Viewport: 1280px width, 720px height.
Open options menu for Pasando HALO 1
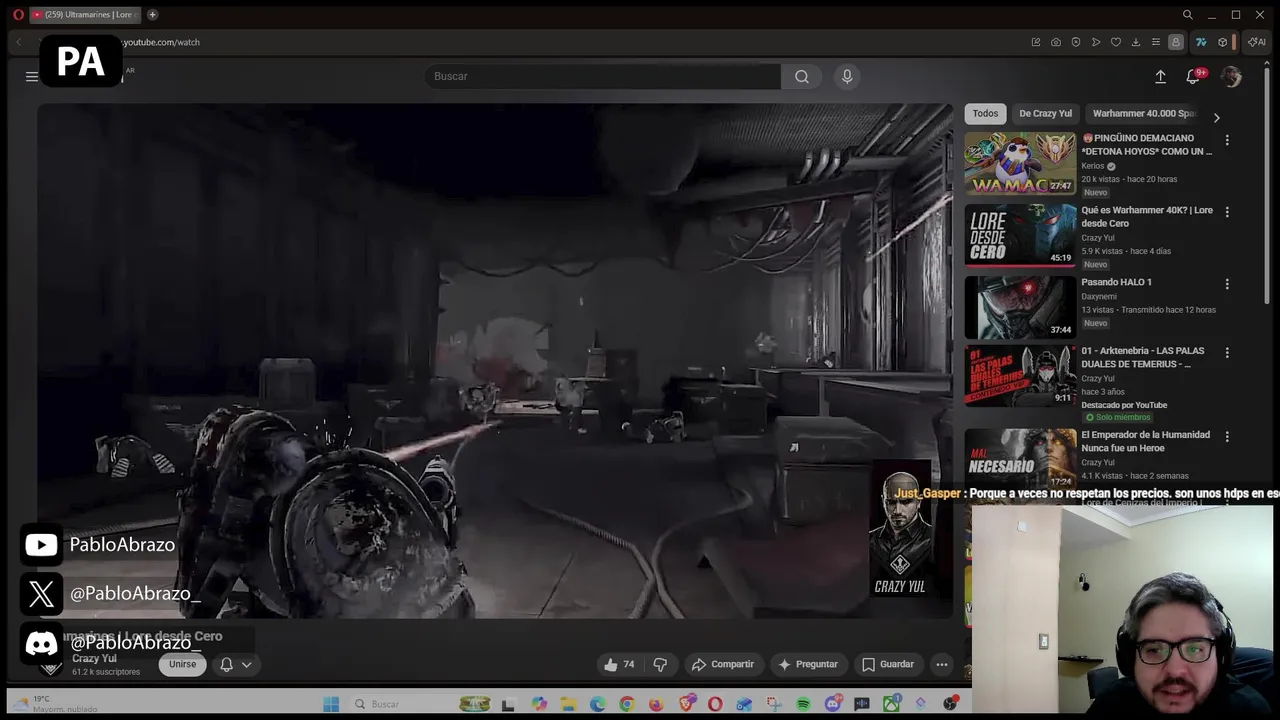pos(1227,284)
